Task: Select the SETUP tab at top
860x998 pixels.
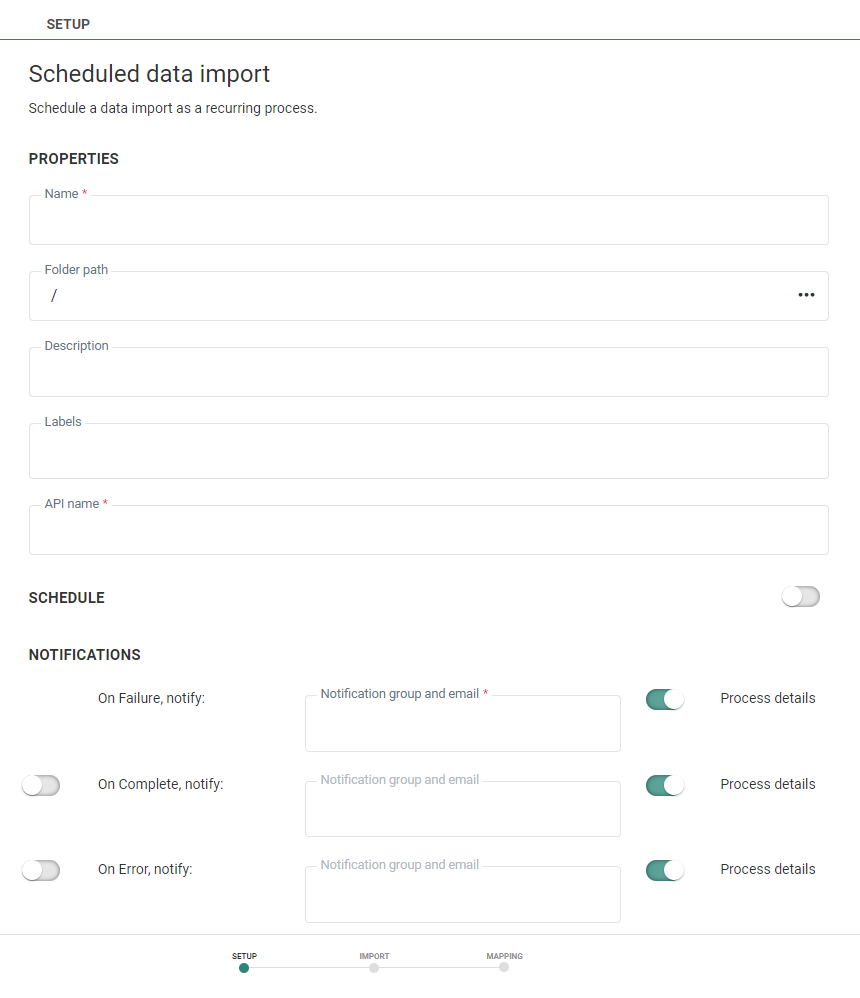Action: (68, 24)
